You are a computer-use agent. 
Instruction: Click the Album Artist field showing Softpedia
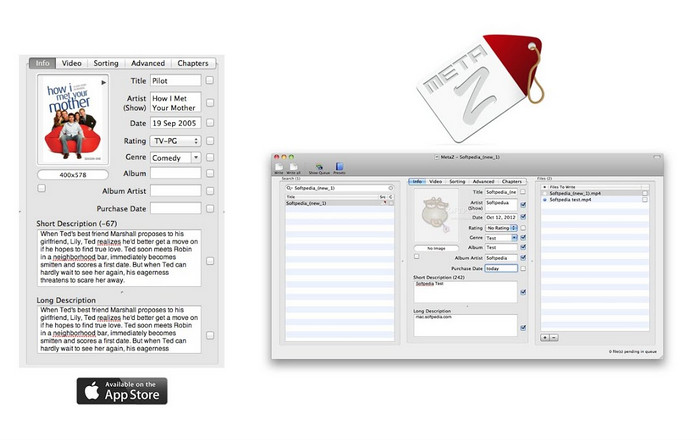(501, 258)
